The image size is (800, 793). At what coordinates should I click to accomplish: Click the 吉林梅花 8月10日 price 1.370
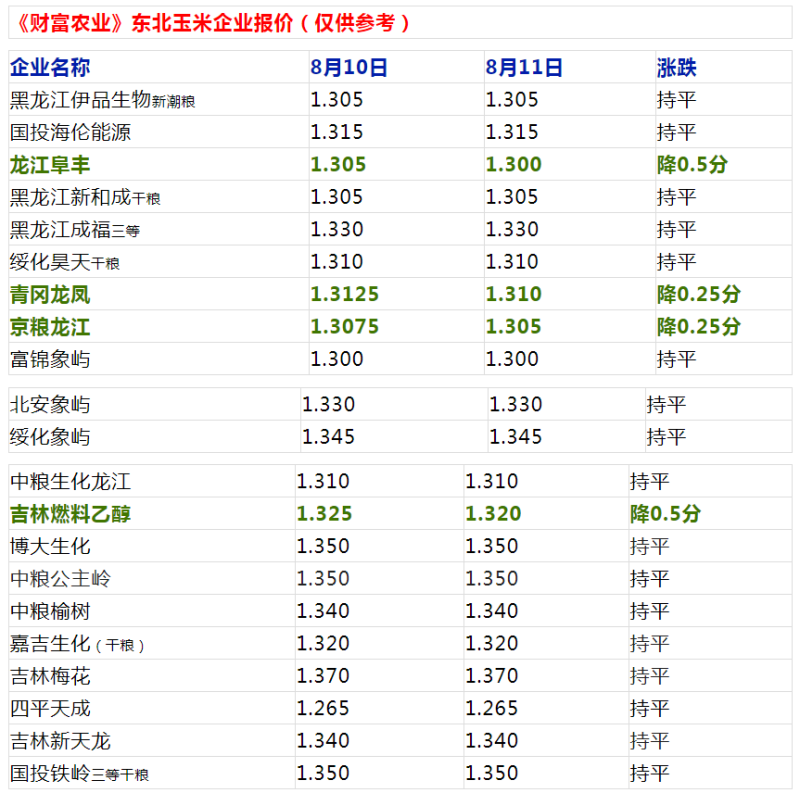point(323,677)
